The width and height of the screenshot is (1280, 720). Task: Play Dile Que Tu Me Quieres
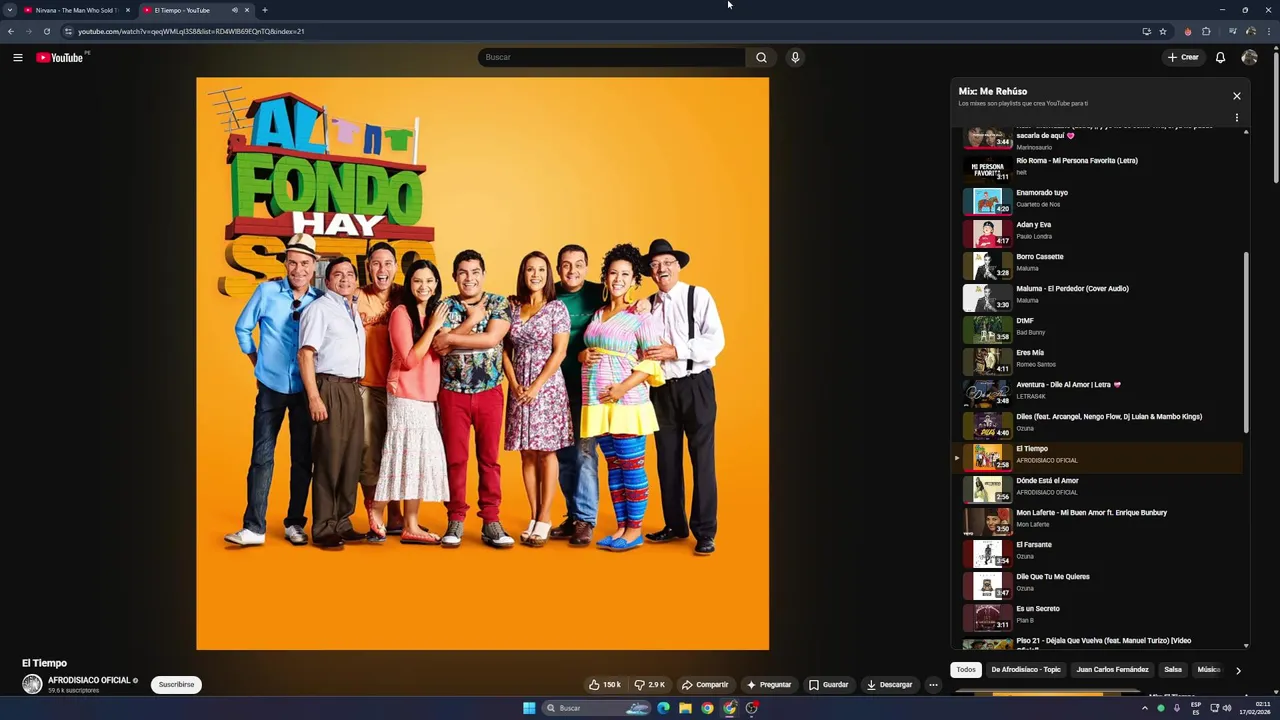point(1100,584)
